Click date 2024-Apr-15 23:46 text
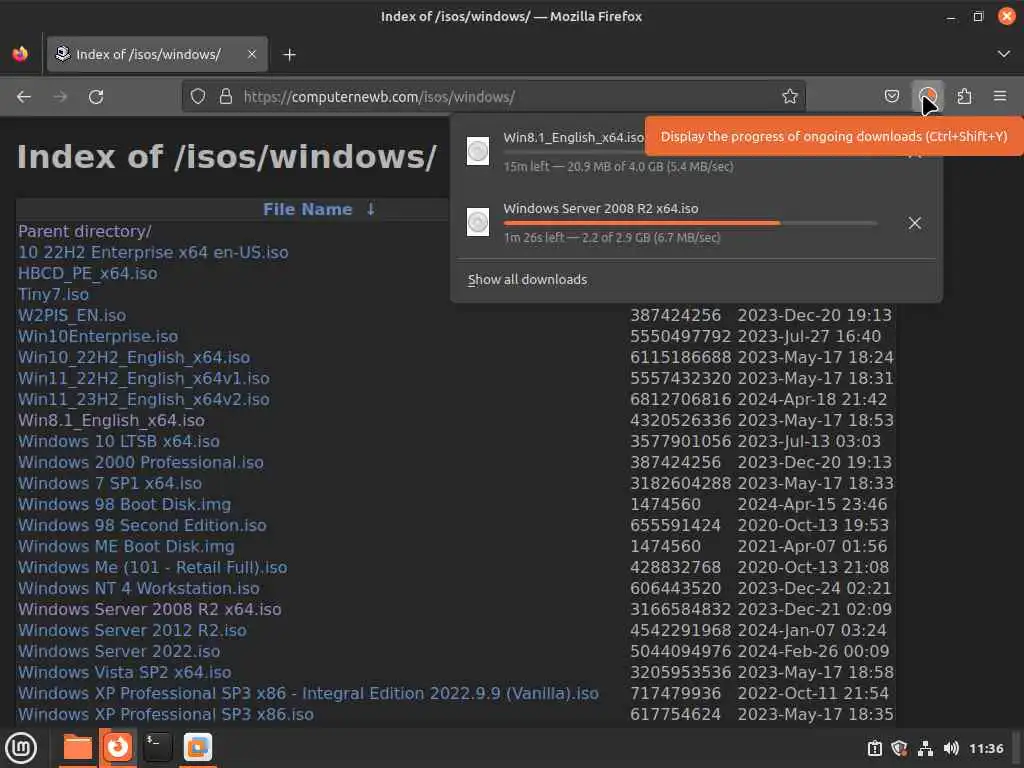 (812, 504)
